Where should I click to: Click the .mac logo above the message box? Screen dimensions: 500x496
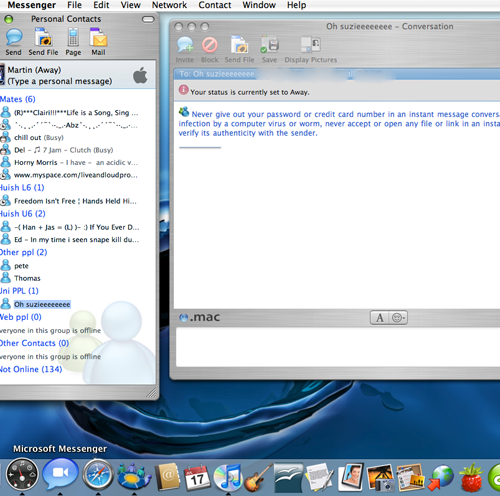pos(200,317)
